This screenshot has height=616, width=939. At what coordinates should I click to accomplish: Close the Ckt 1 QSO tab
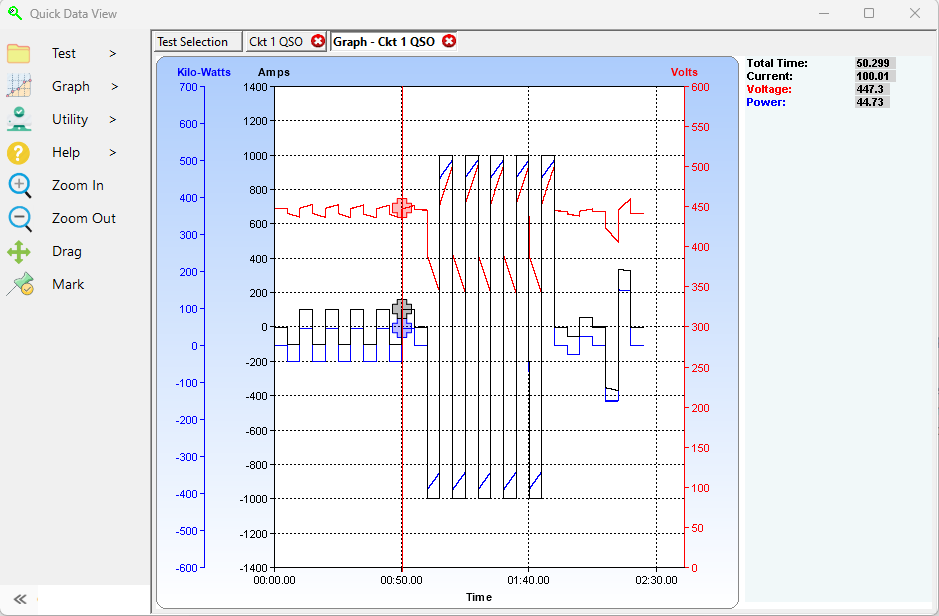tap(318, 41)
